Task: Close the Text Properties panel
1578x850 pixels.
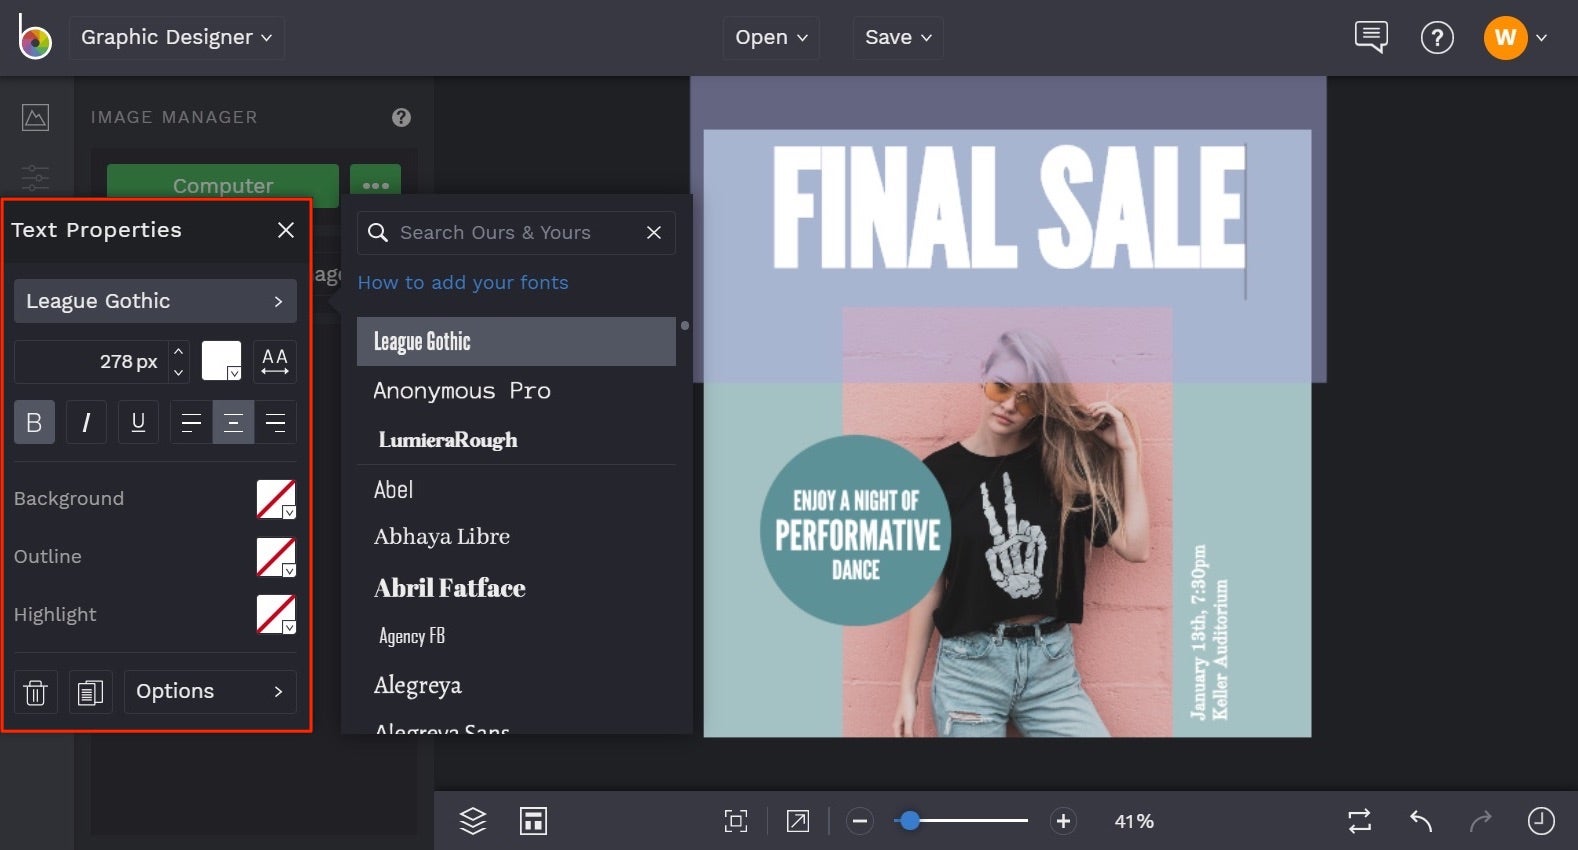Action: click(x=286, y=230)
